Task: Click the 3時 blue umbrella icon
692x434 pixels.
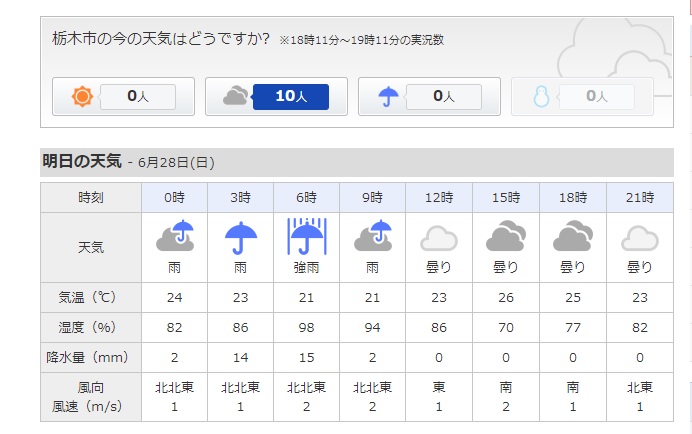Action: 240,237
